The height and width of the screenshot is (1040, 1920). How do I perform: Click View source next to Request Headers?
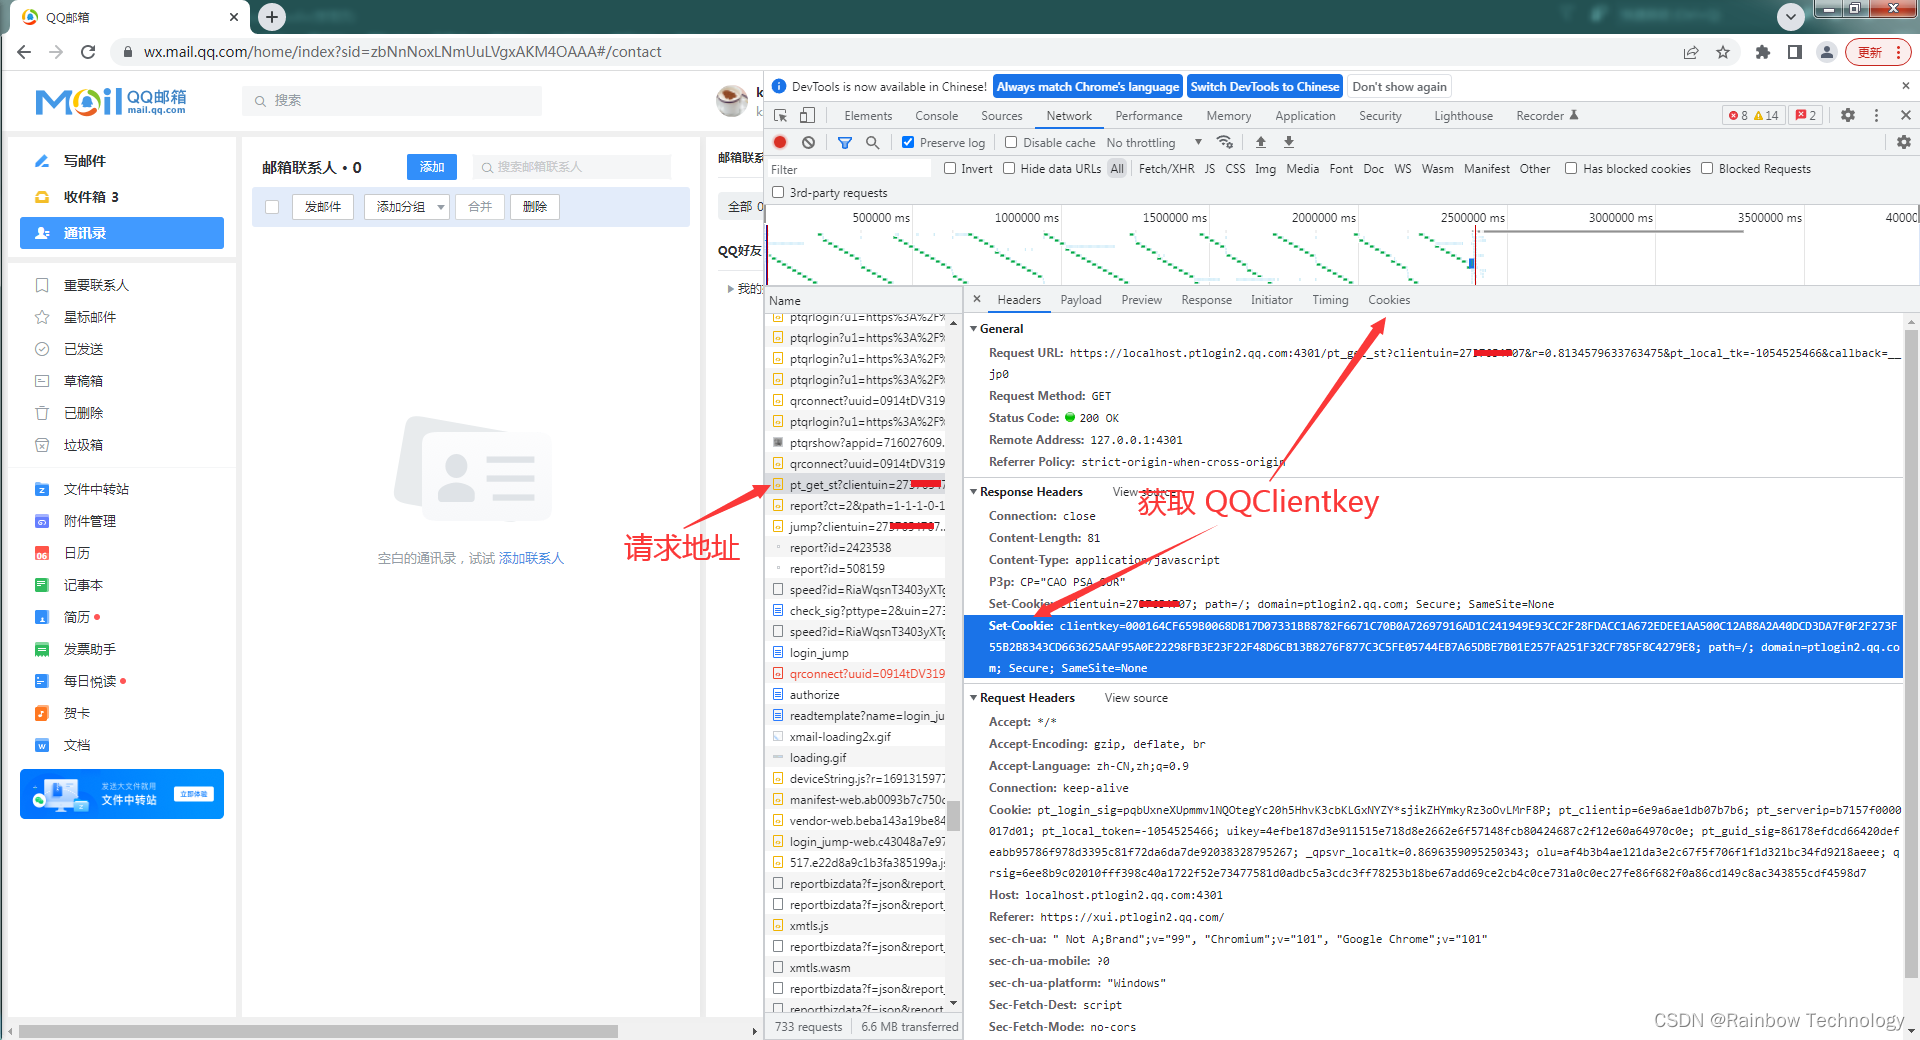(1135, 697)
